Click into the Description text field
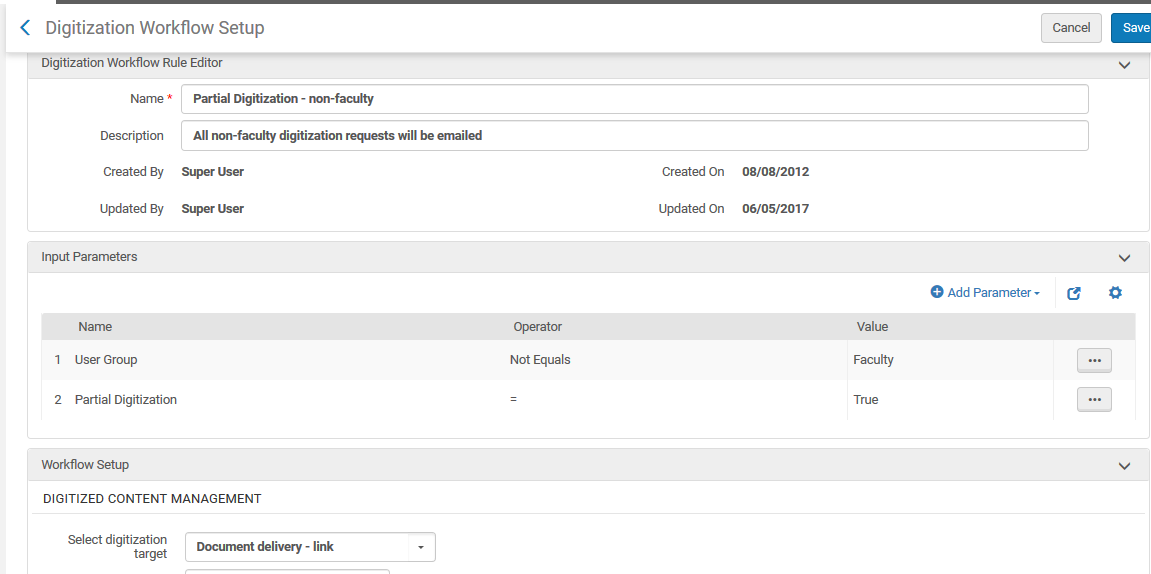The width and height of the screenshot is (1151, 574). click(x=634, y=136)
